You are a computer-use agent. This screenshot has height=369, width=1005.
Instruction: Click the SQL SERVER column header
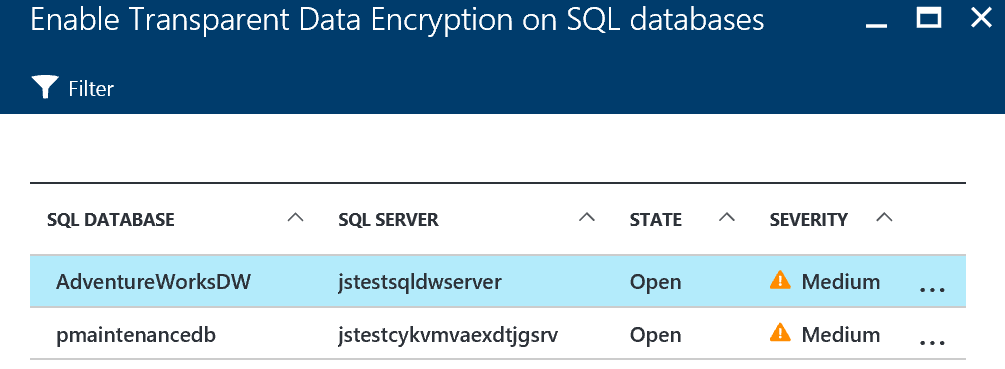(388, 220)
